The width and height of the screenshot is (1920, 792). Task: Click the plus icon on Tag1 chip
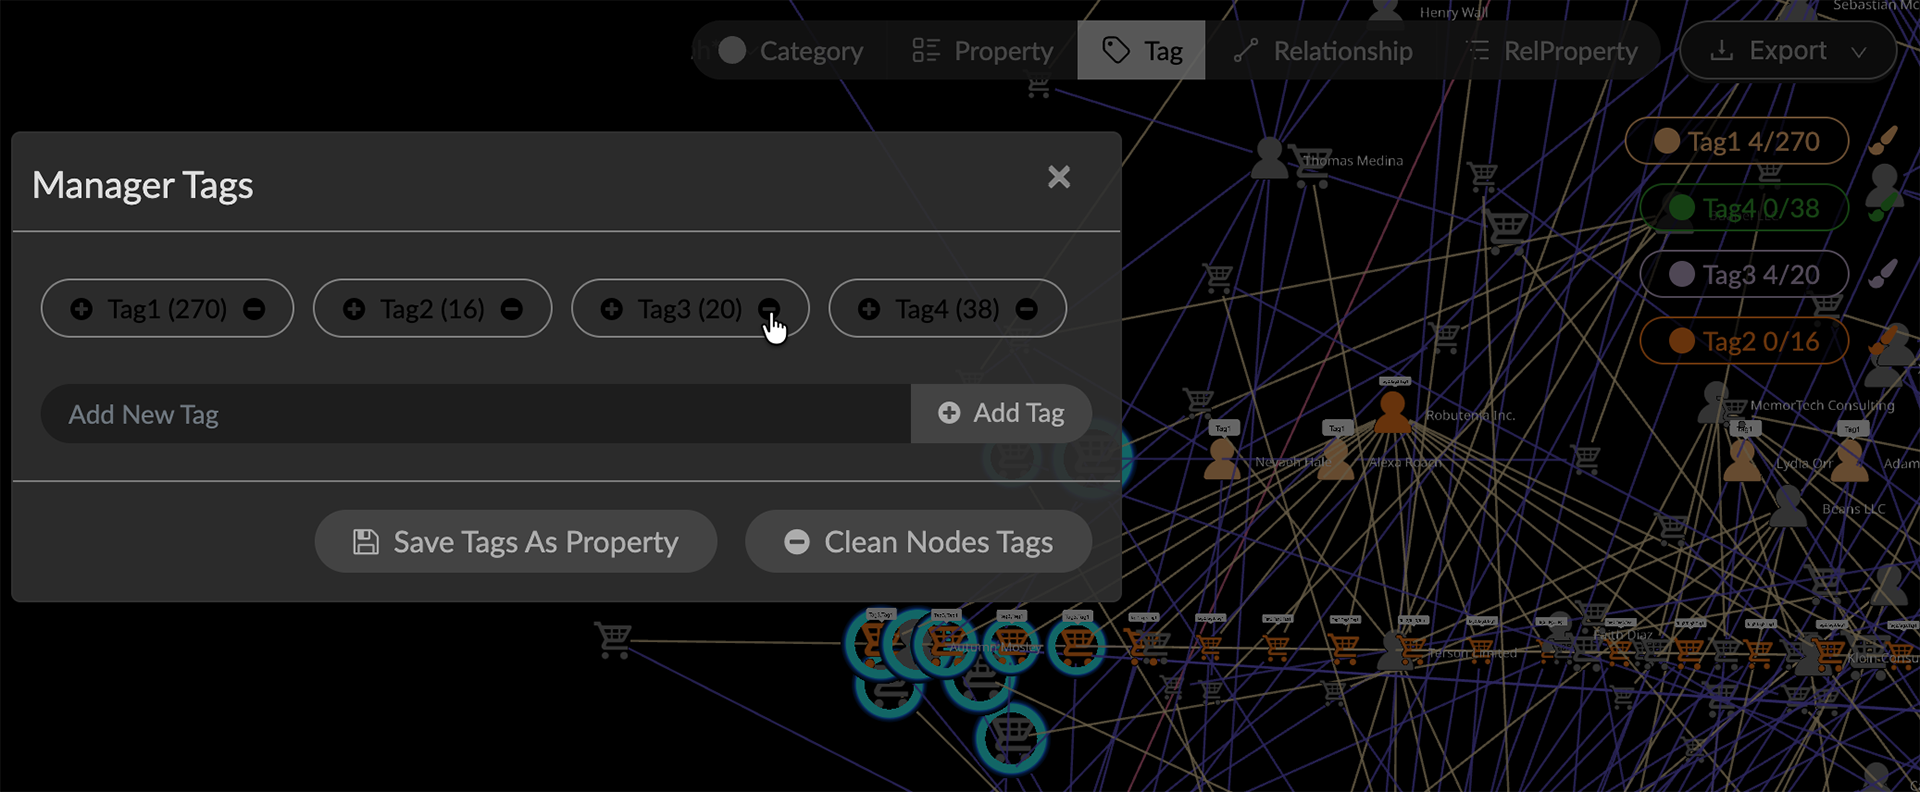tap(82, 309)
